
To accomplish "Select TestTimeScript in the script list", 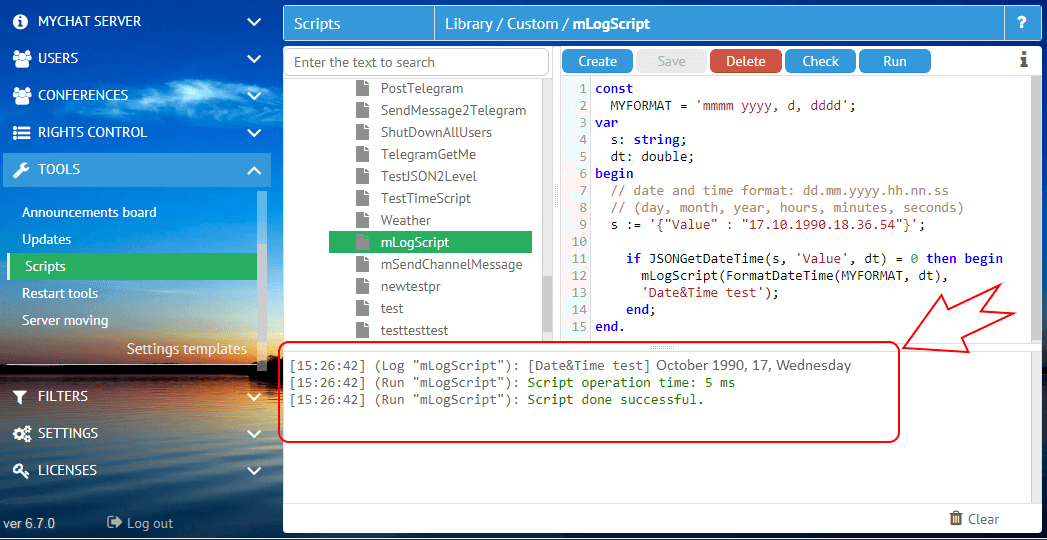I will click(425, 198).
